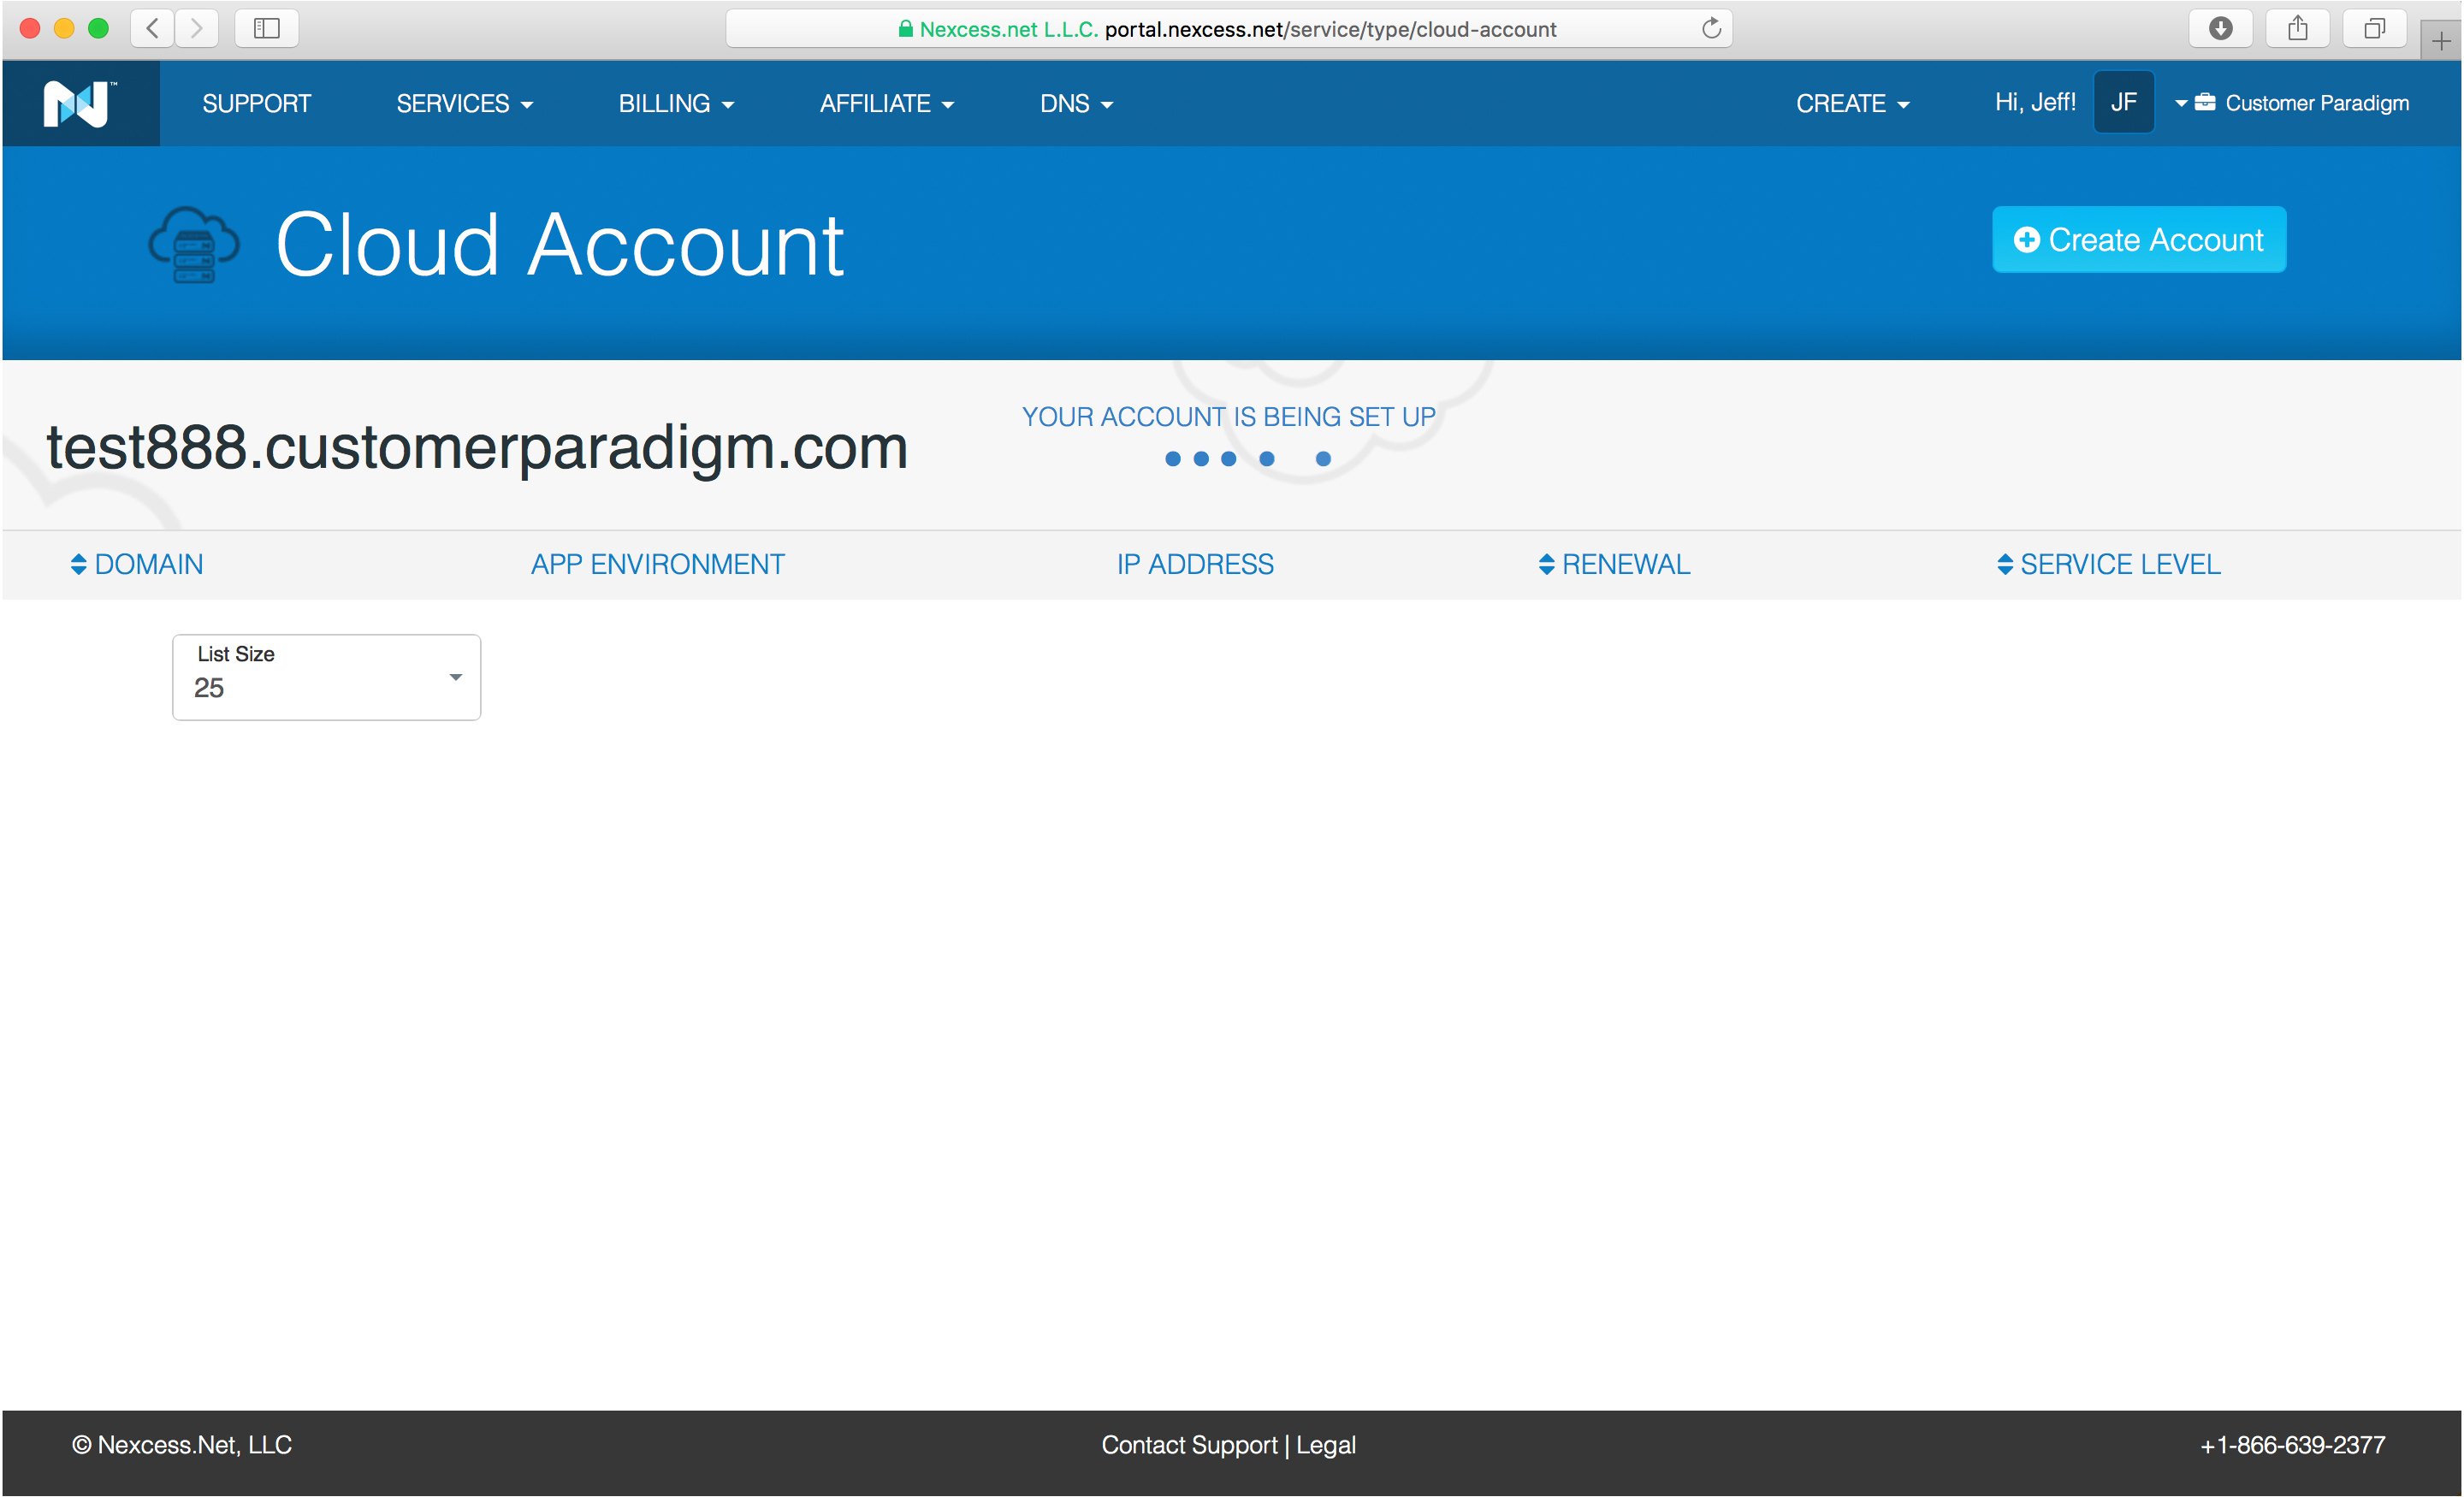The width and height of the screenshot is (2464, 1497).
Task: Show all tabs overview in Safari
Action: click(2374, 28)
